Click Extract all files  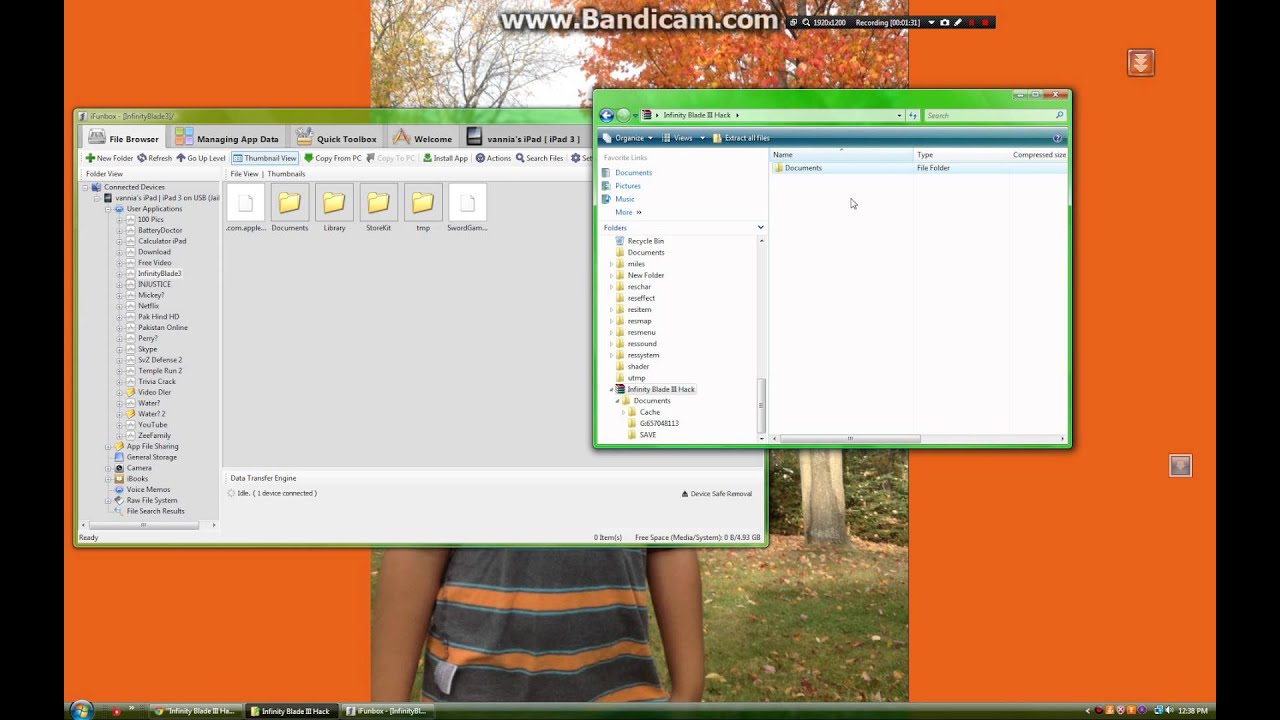[741, 138]
